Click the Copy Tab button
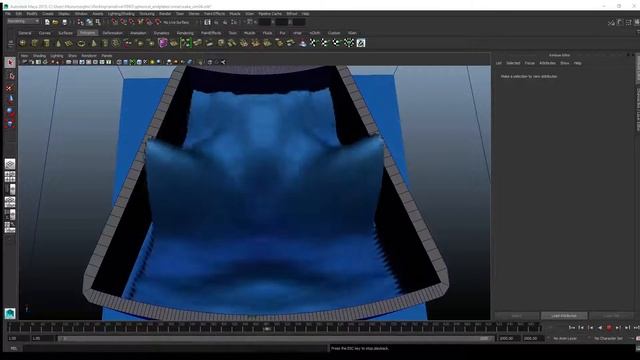Image resolution: width=640 pixels, height=360 pixels. (611, 316)
